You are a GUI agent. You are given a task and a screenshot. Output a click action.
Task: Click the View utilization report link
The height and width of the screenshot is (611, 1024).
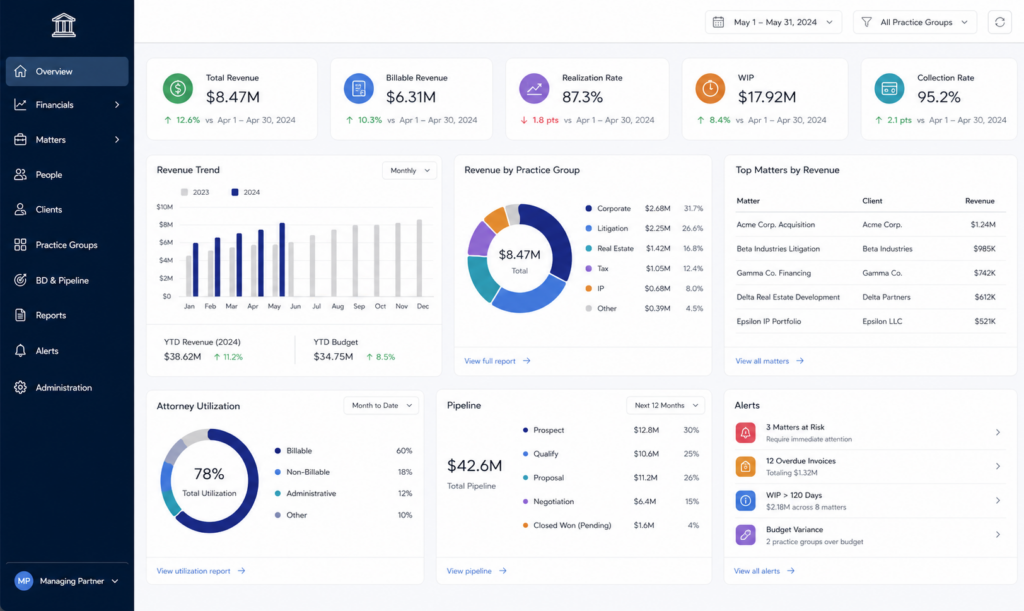[200, 571]
